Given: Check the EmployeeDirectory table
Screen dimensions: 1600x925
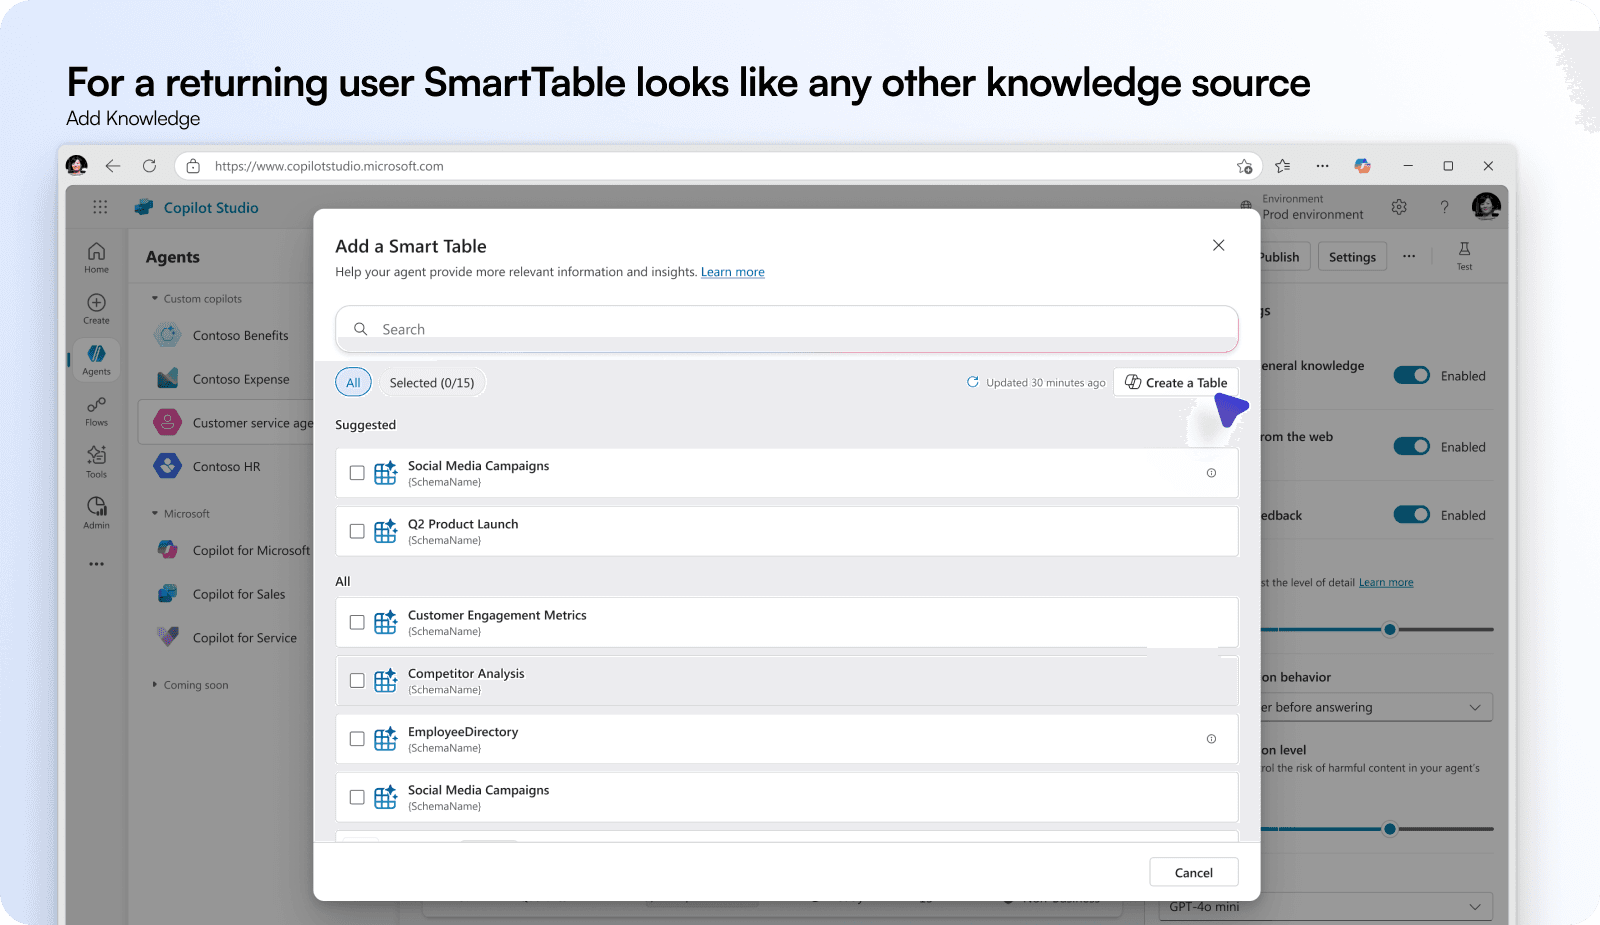Looking at the screenshot, I should [357, 739].
